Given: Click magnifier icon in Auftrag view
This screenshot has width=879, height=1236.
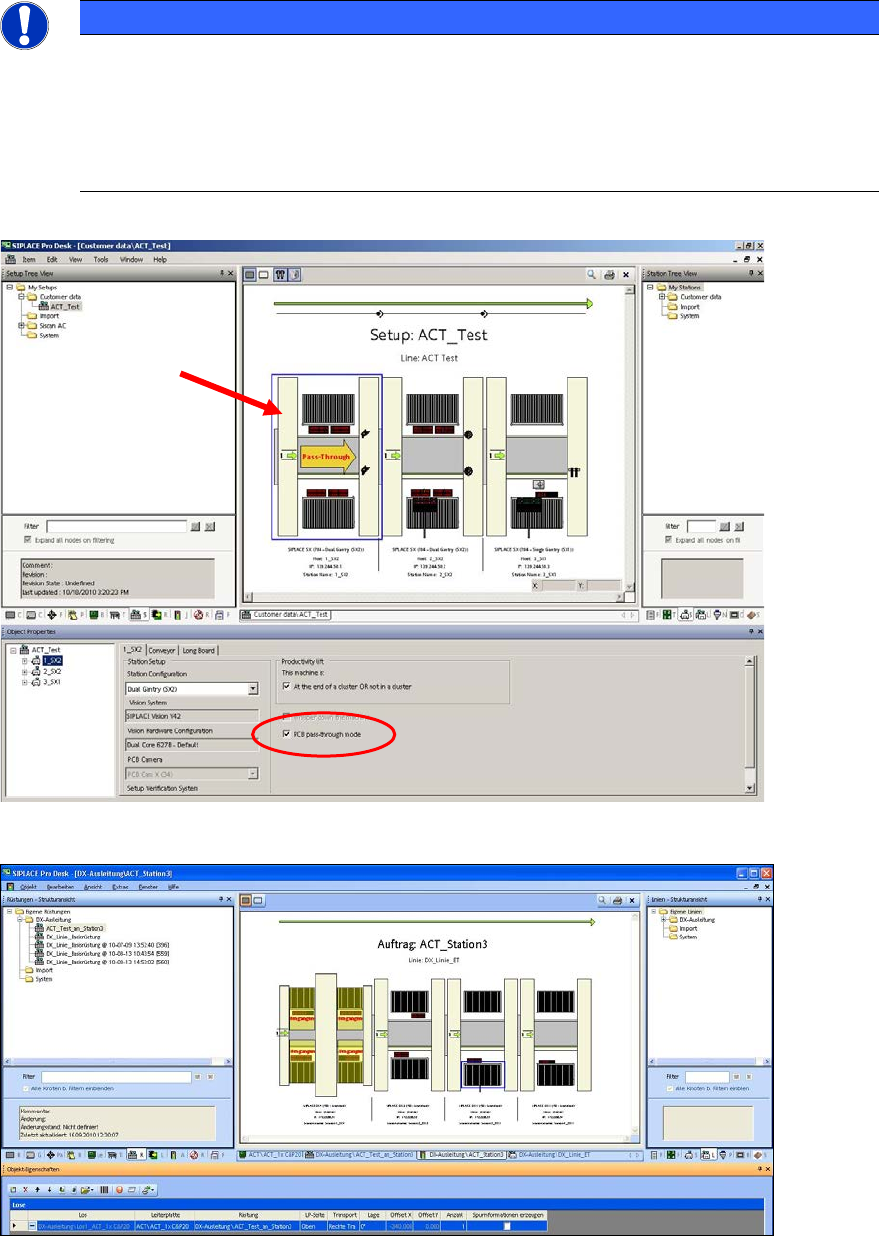Looking at the screenshot, I should click(x=604, y=901).
